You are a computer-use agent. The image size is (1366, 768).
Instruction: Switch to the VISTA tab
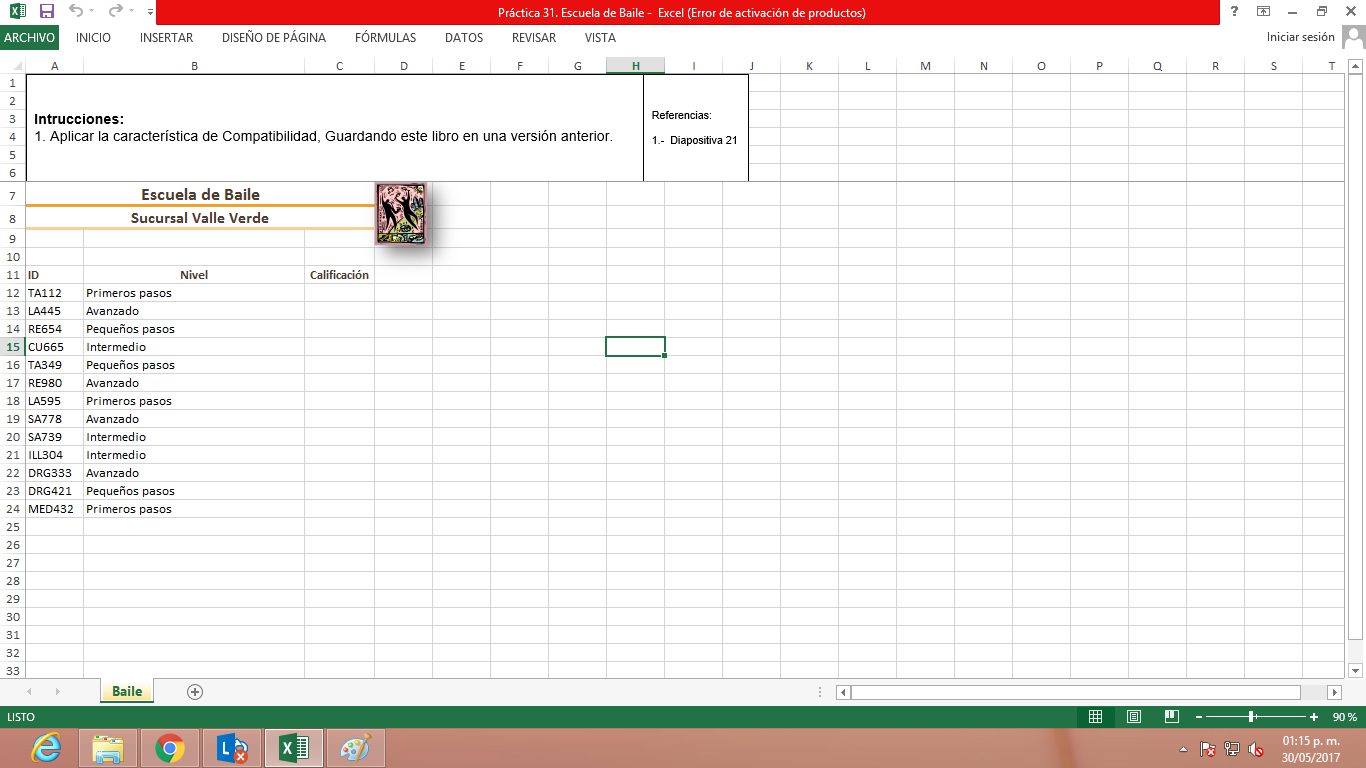[600, 38]
